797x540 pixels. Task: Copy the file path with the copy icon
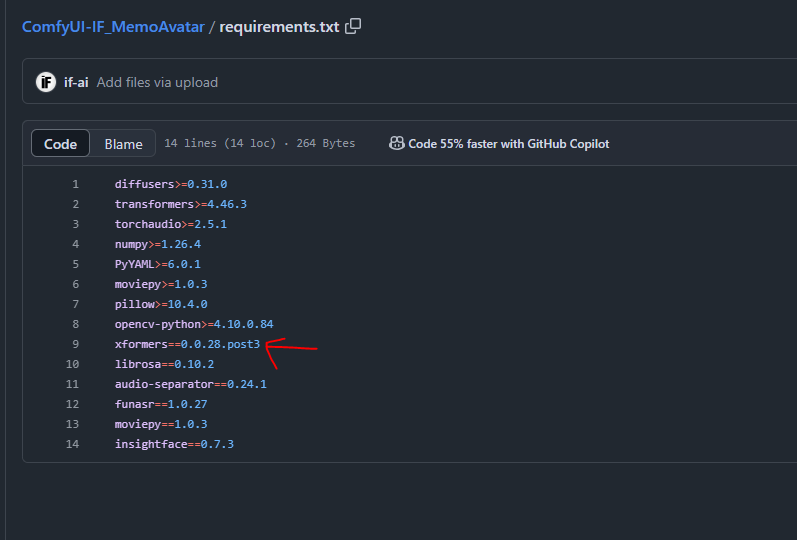[x=353, y=26]
